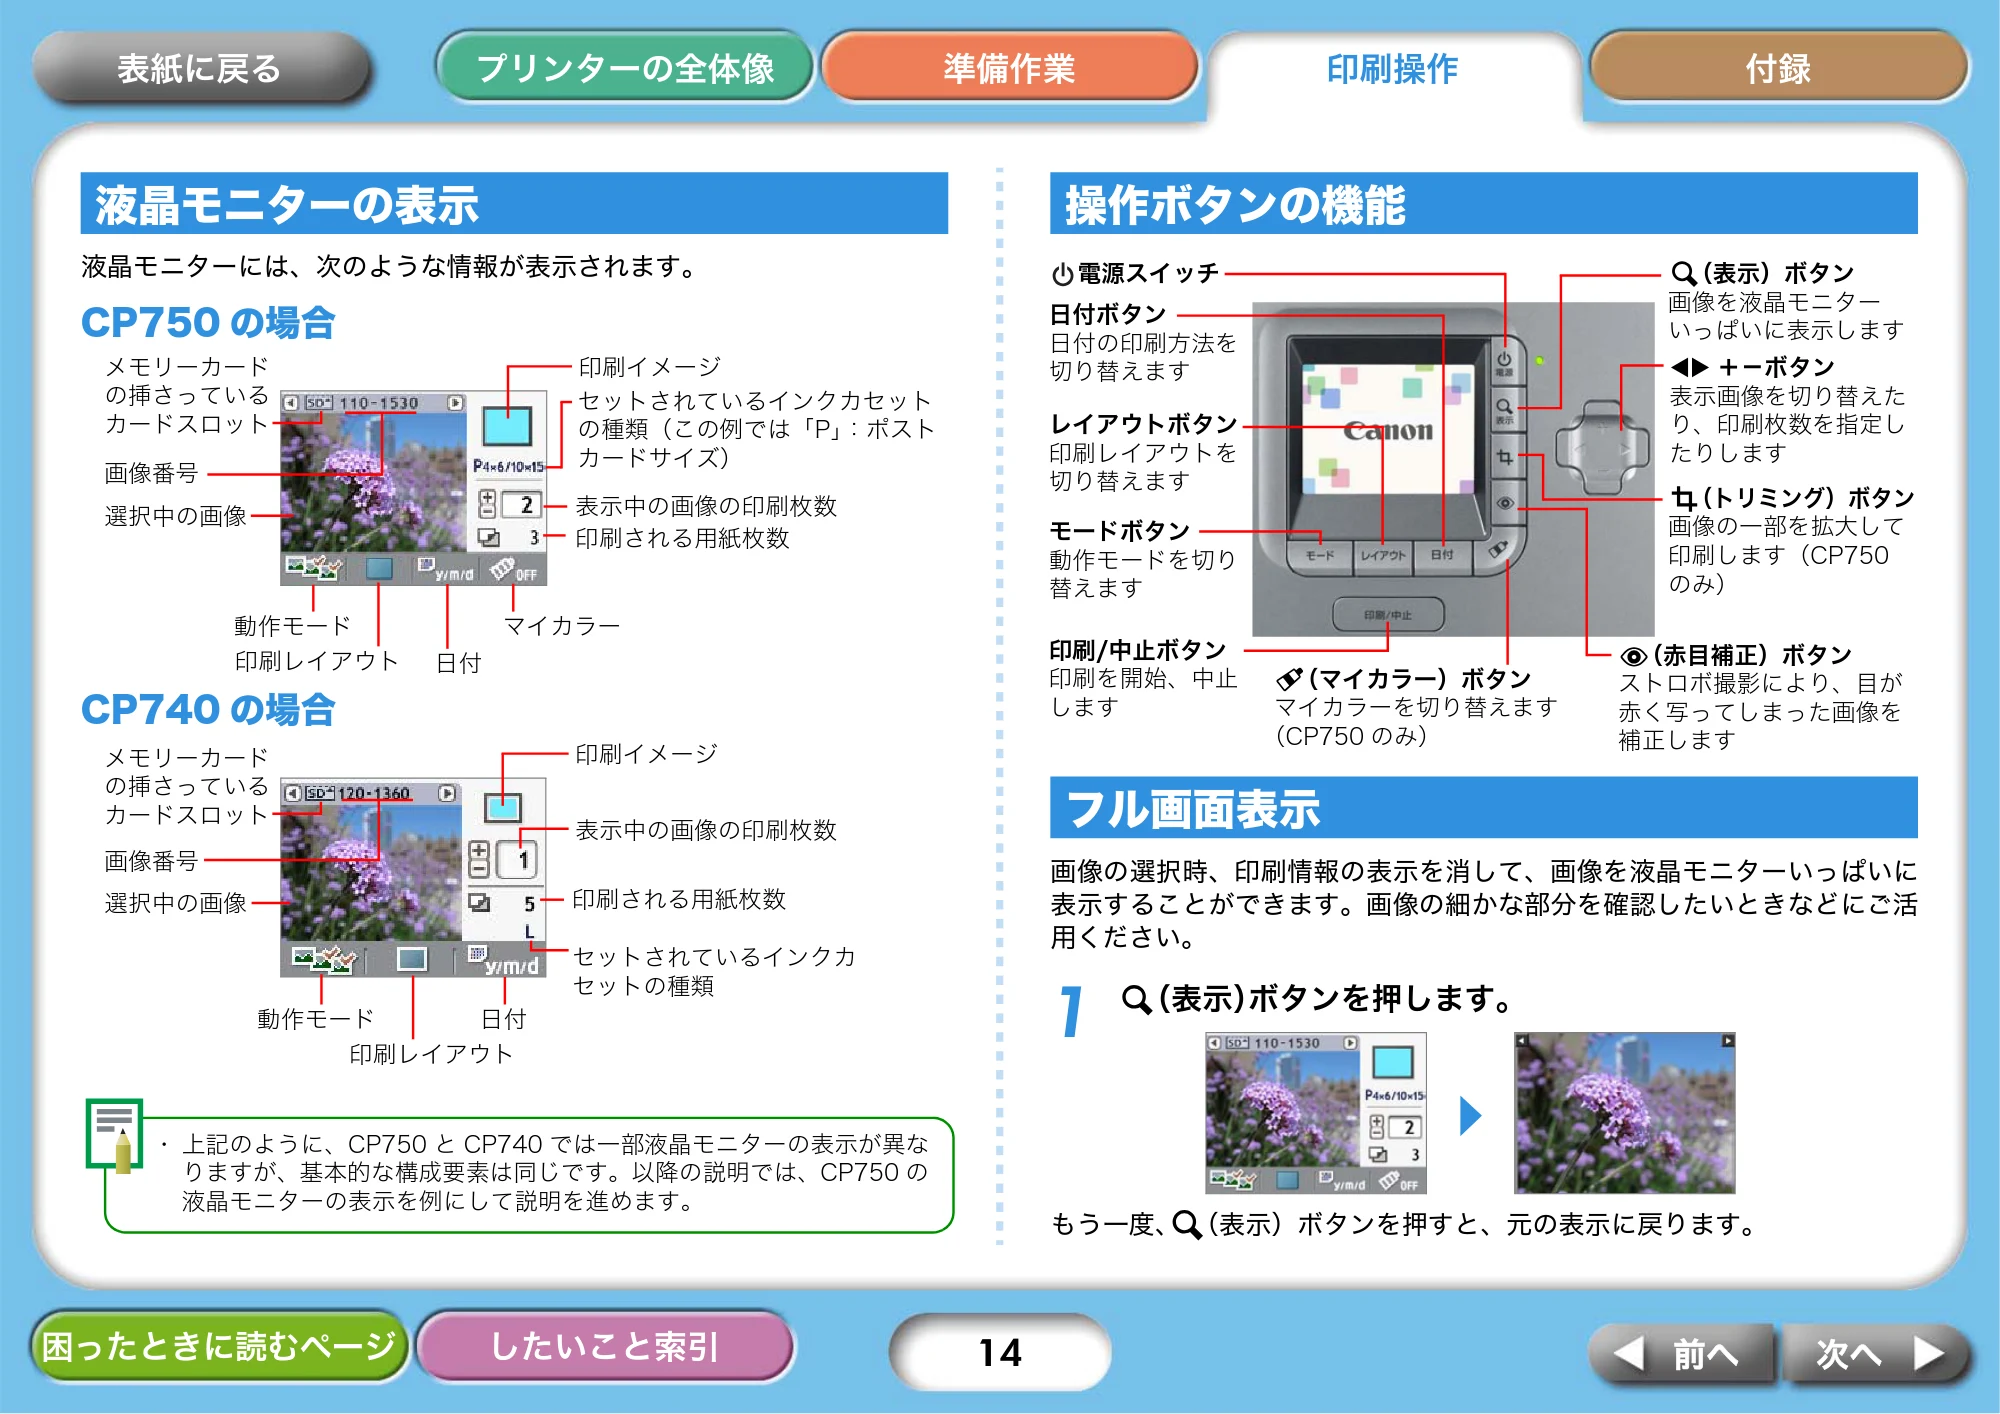Screen dimensions: 2000x1414
Task: Click the power switch icon on the printer photo
Action: (1504, 363)
